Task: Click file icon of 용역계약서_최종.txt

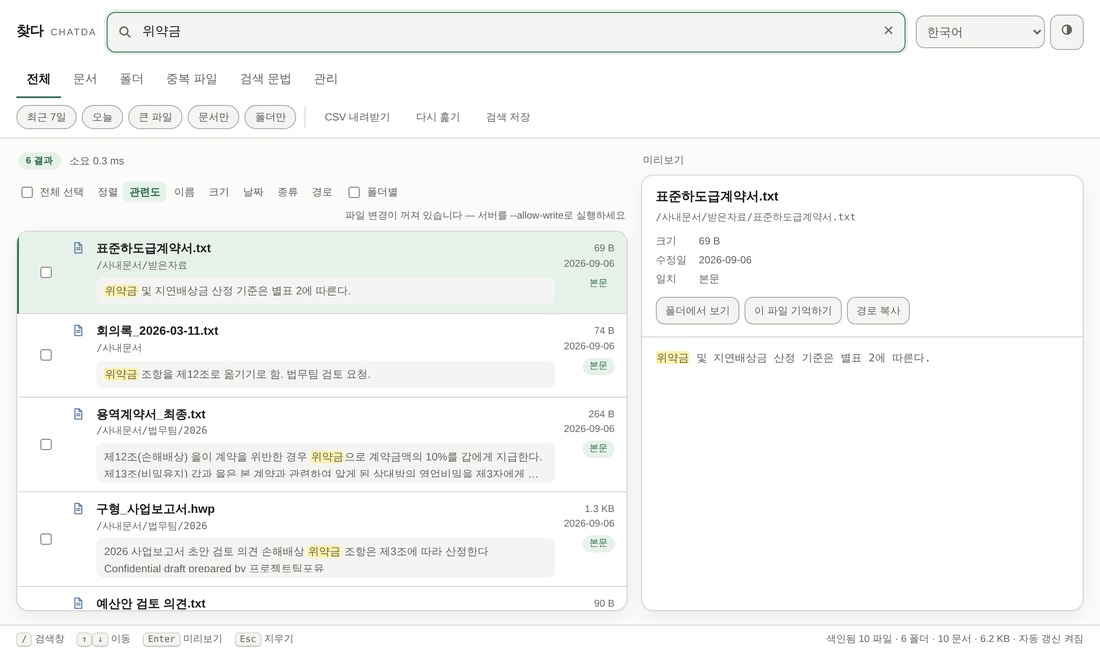Action: tap(79, 414)
